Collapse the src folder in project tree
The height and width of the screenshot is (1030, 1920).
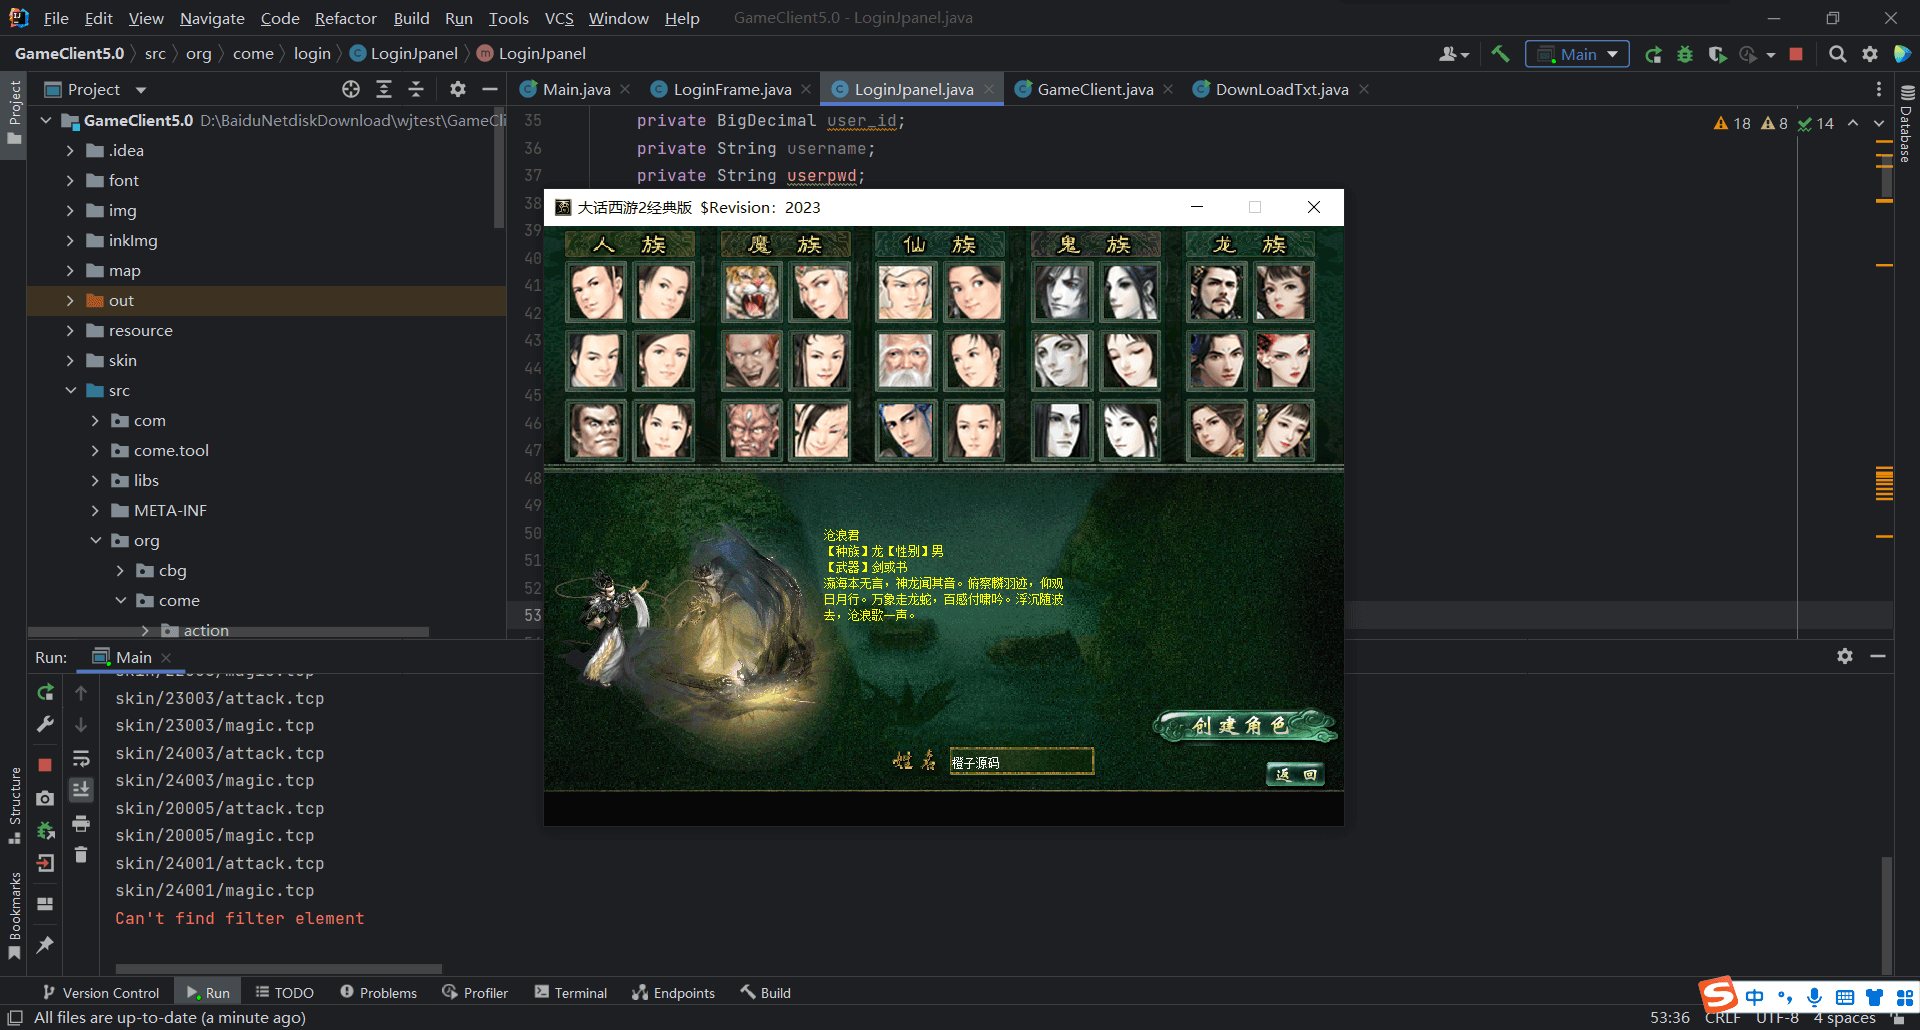coord(70,390)
